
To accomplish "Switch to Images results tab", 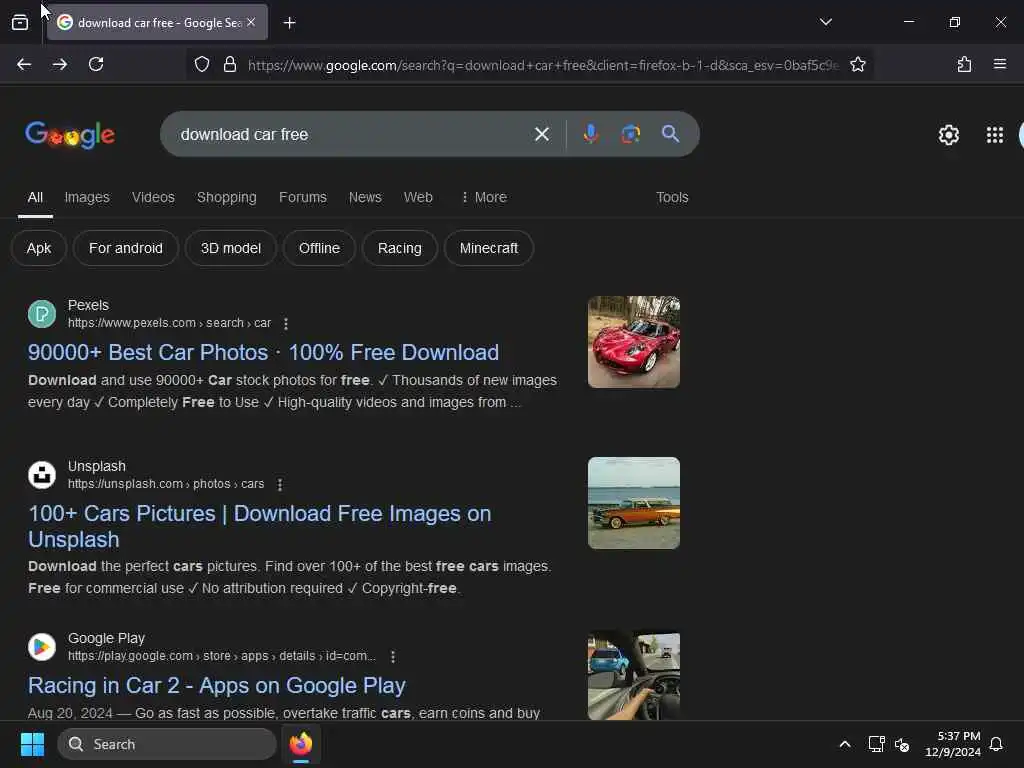I will (x=87, y=197).
